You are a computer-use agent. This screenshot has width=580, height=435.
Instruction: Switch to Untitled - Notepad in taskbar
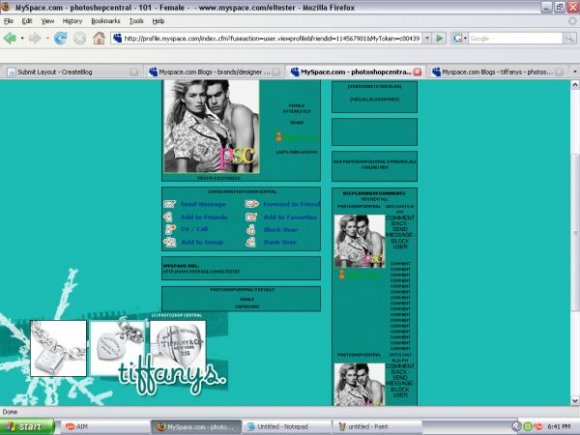tap(286, 426)
